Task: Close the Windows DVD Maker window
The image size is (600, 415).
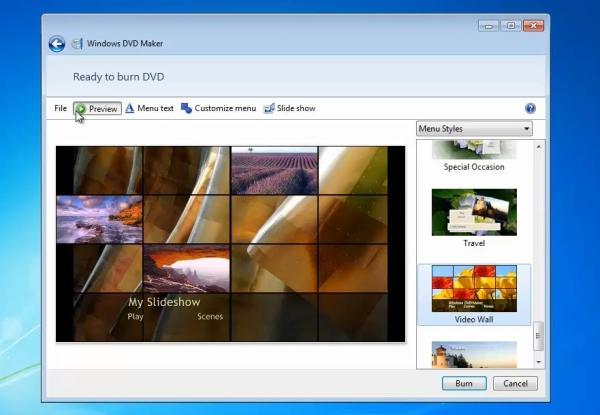Action: pyautogui.click(x=533, y=26)
